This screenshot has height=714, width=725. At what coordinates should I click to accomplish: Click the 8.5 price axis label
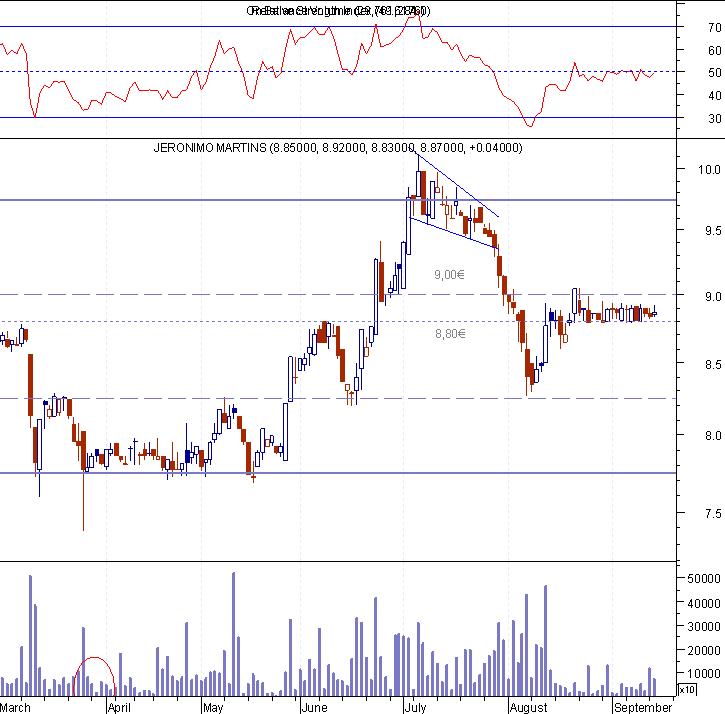[x=713, y=364]
